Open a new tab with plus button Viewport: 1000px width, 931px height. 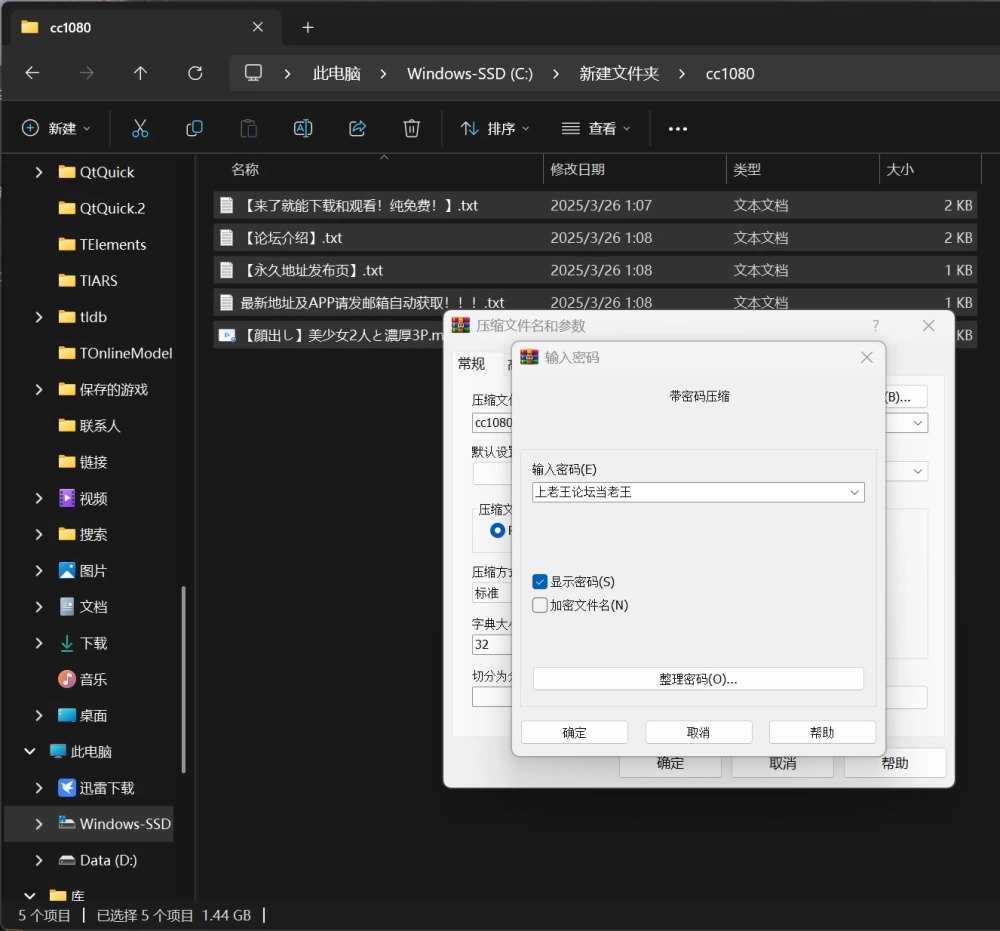(307, 27)
